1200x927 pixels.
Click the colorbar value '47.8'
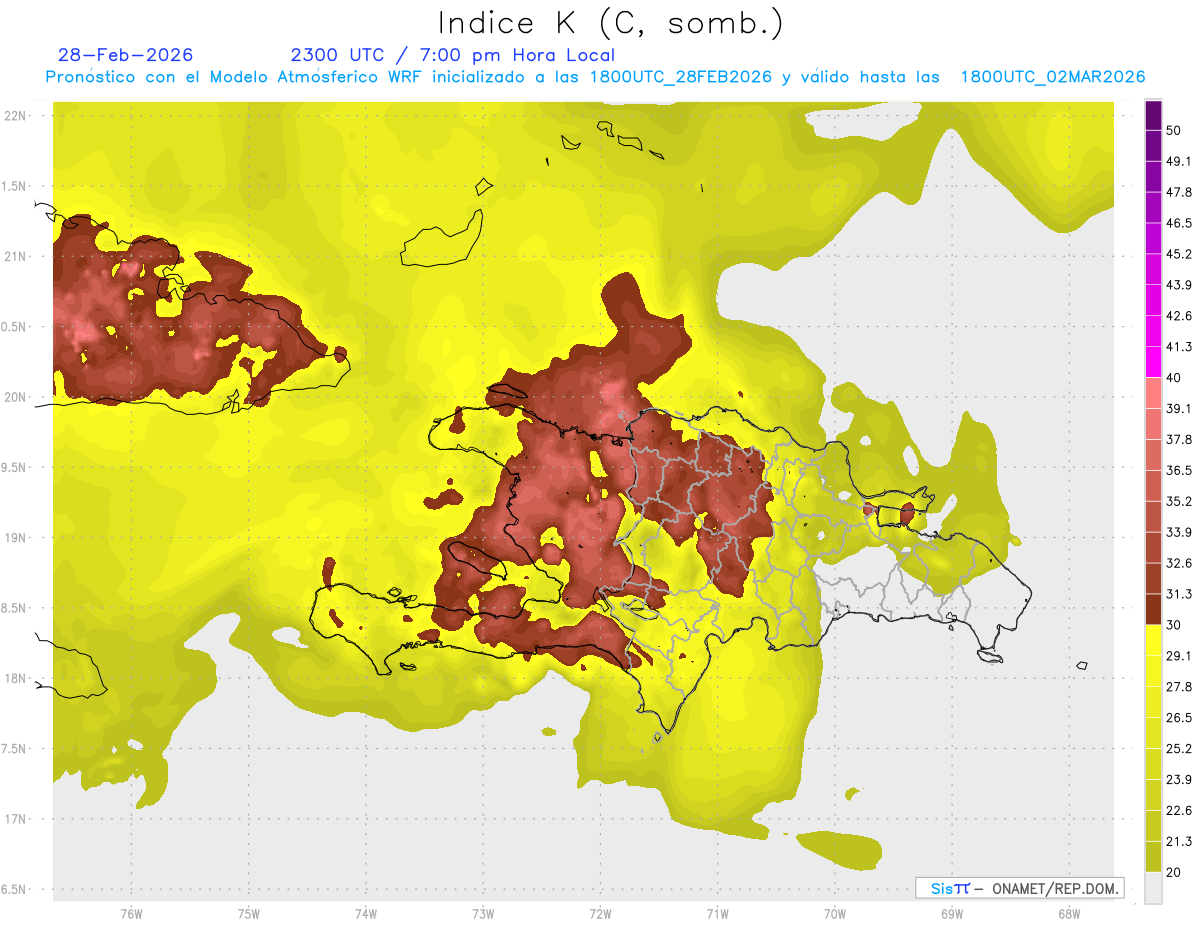coord(1179,192)
